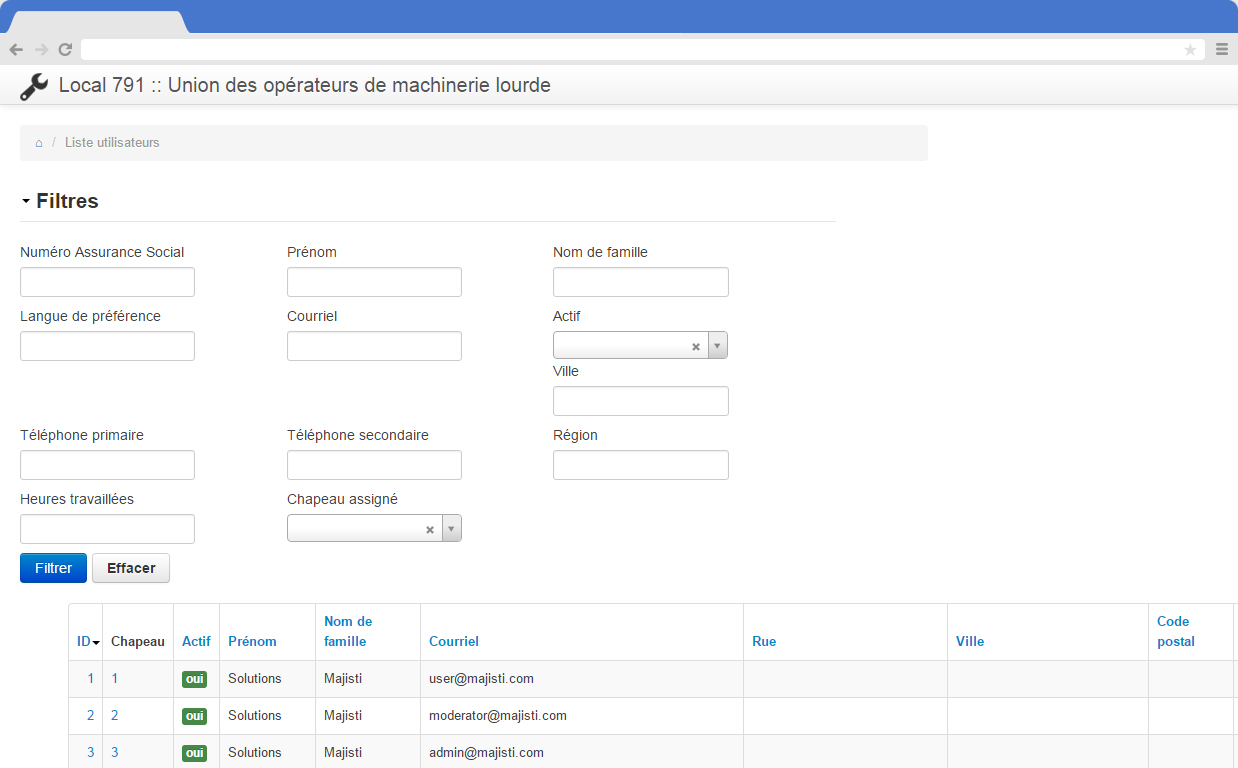The image size is (1238, 768).
Task: Focus the Prénom filter field
Action: point(374,282)
